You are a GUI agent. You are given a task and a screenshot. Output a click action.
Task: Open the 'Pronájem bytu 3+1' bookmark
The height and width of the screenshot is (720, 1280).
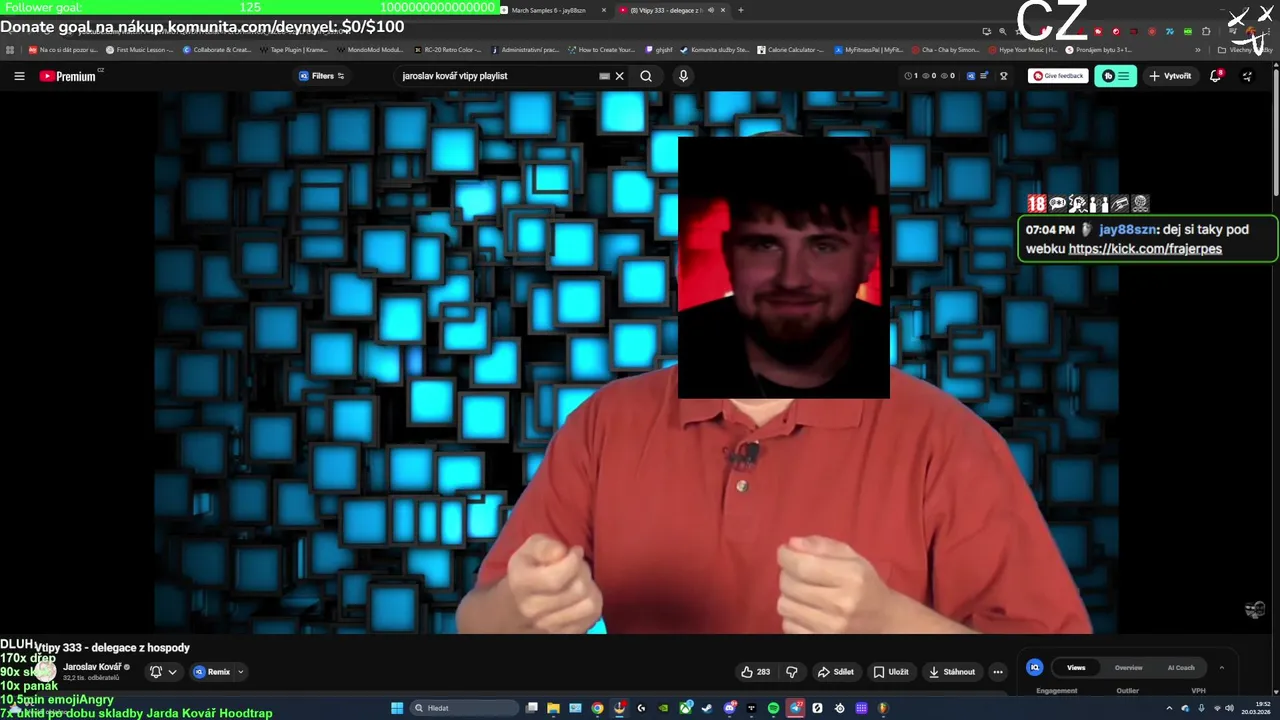(x=1099, y=49)
